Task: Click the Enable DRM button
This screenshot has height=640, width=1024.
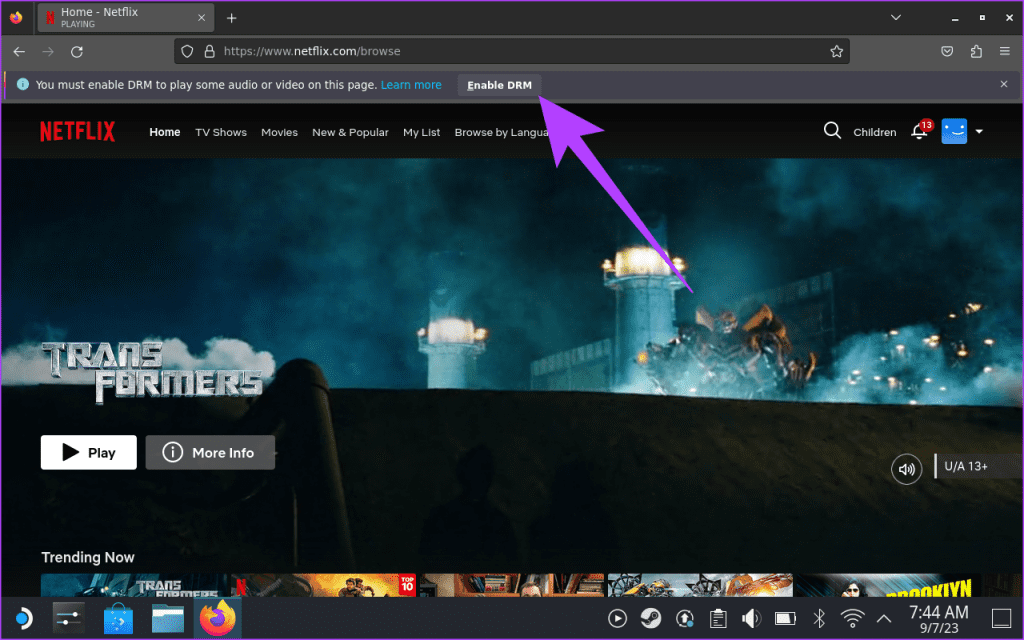Action: [x=498, y=85]
